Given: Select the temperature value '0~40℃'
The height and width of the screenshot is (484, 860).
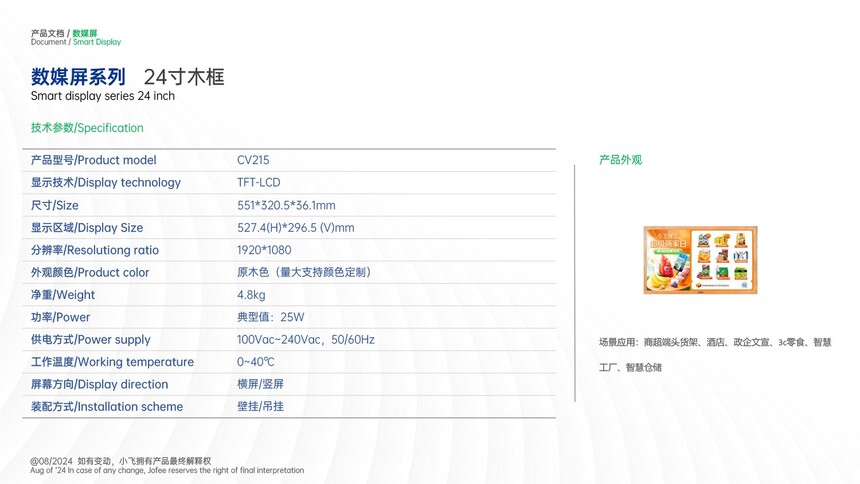Looking at the screenshot, I should (256, 362).
